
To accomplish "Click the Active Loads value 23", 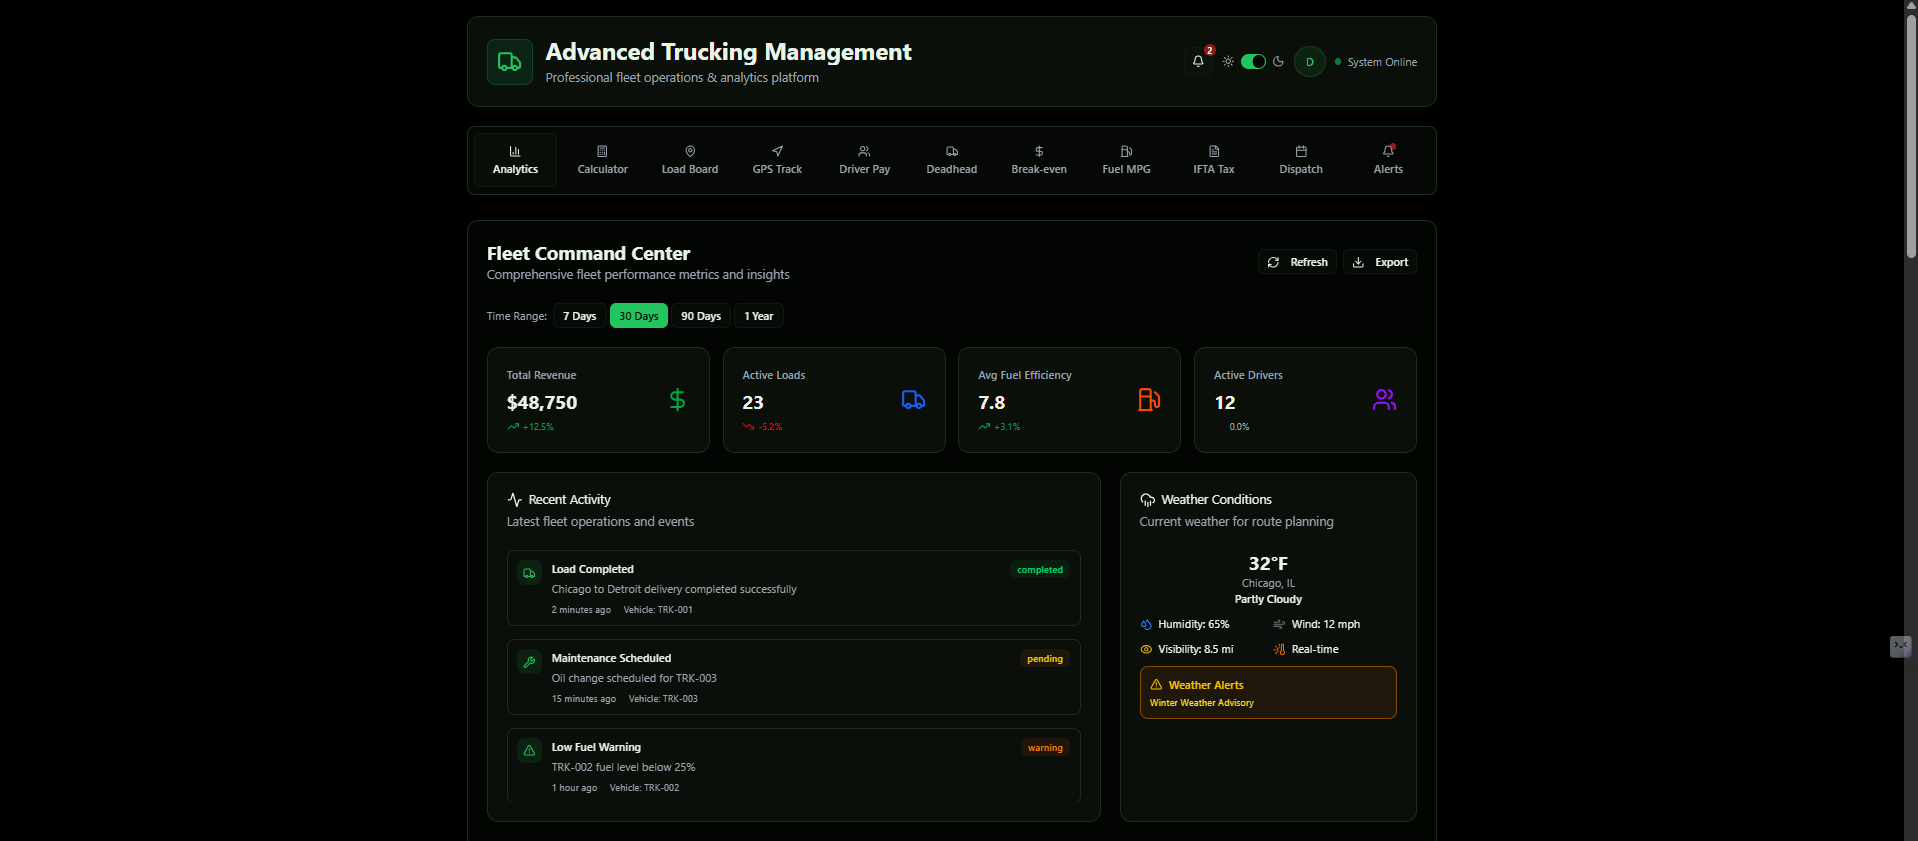I will pyautogui.click(x=753, y=402).
